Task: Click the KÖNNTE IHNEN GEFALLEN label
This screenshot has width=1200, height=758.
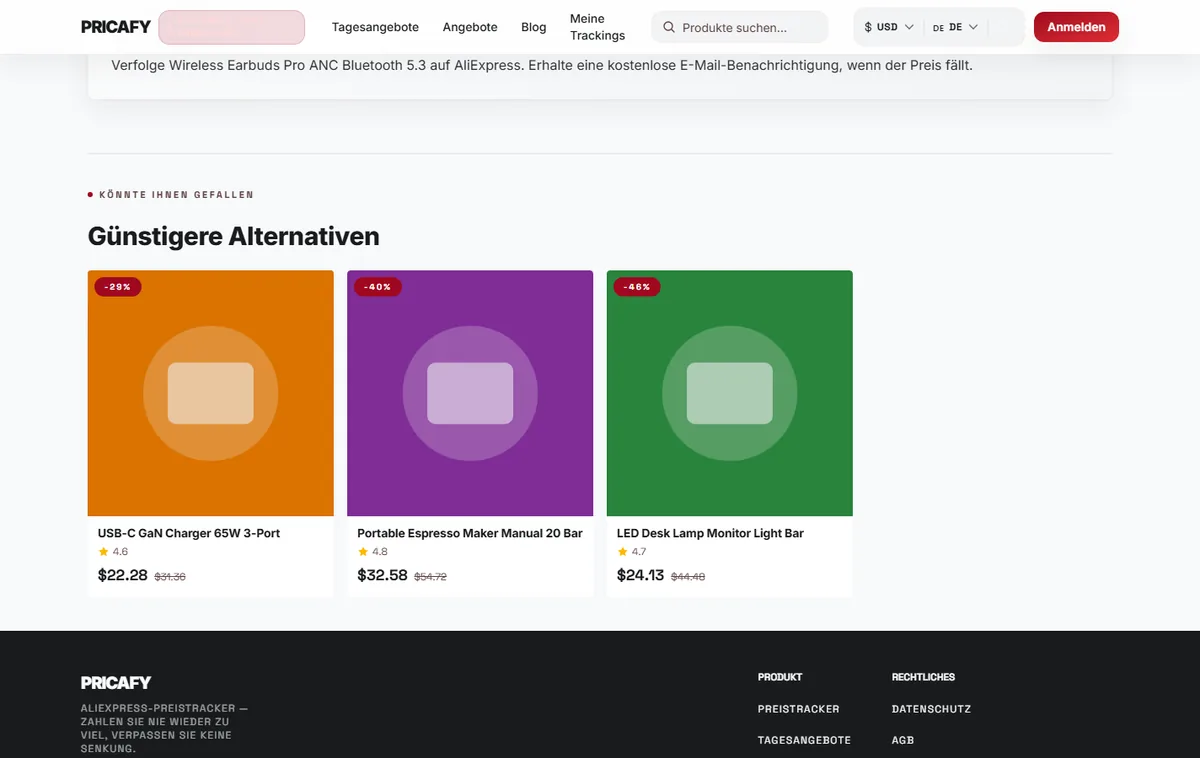Action: [x=176, y=195]
